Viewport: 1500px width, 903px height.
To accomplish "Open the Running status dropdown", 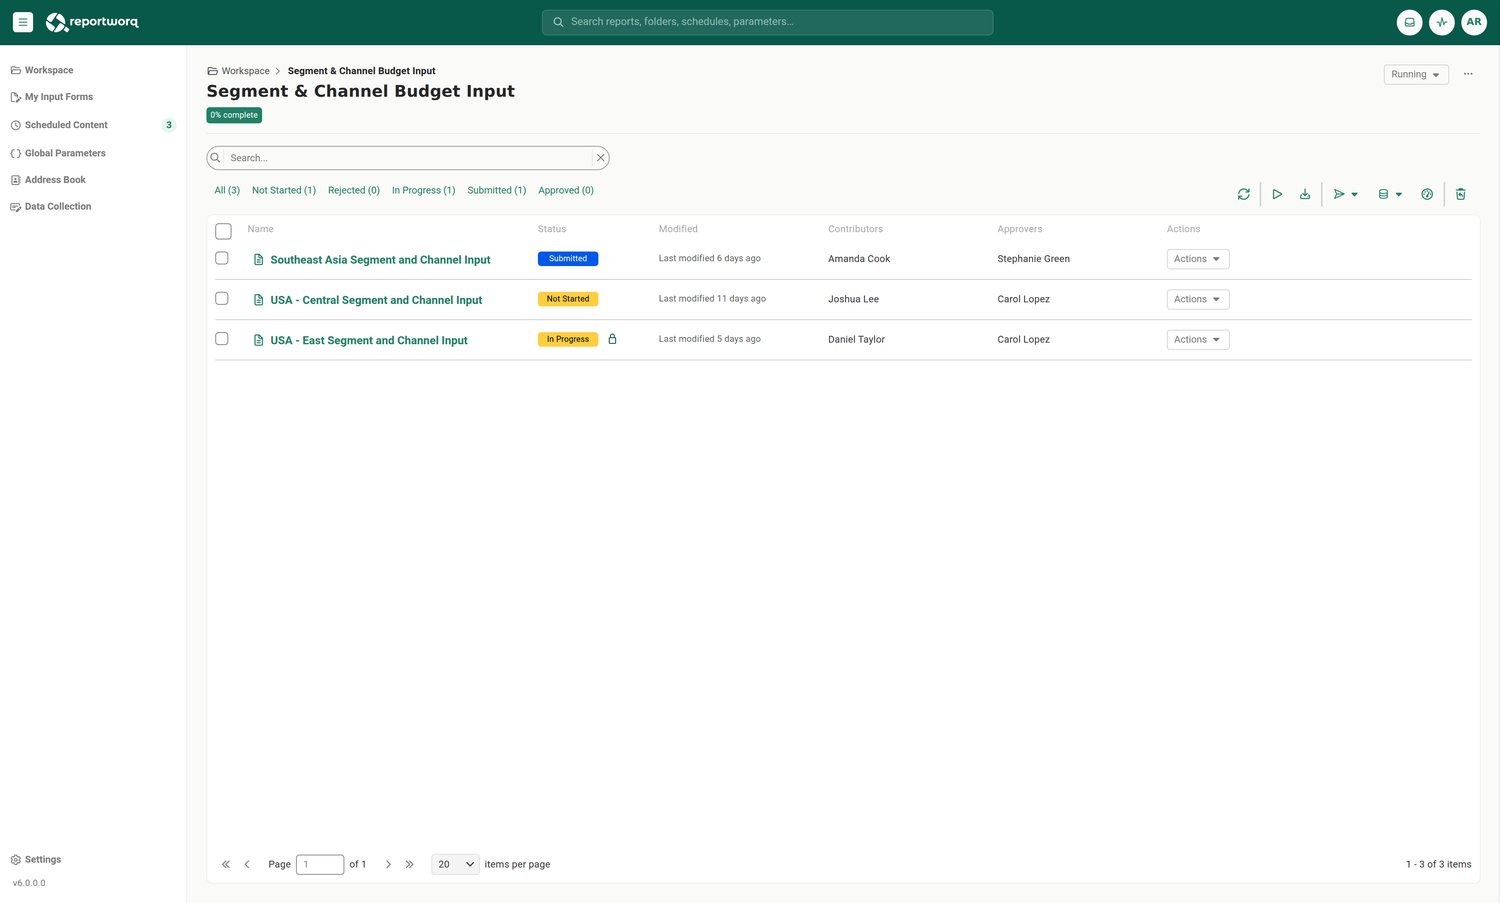I will pyautogui.click(x=1416, y=75).
